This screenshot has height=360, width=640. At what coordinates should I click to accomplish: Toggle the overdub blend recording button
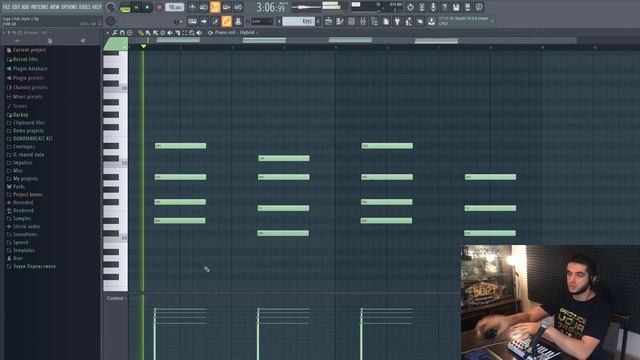227,7
